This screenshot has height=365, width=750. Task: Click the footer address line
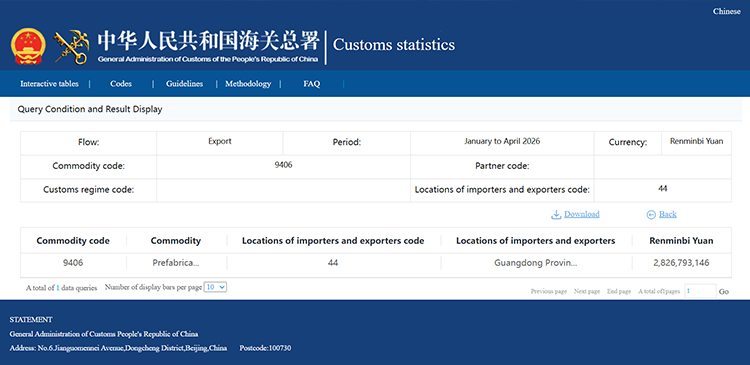pos(118,348)
